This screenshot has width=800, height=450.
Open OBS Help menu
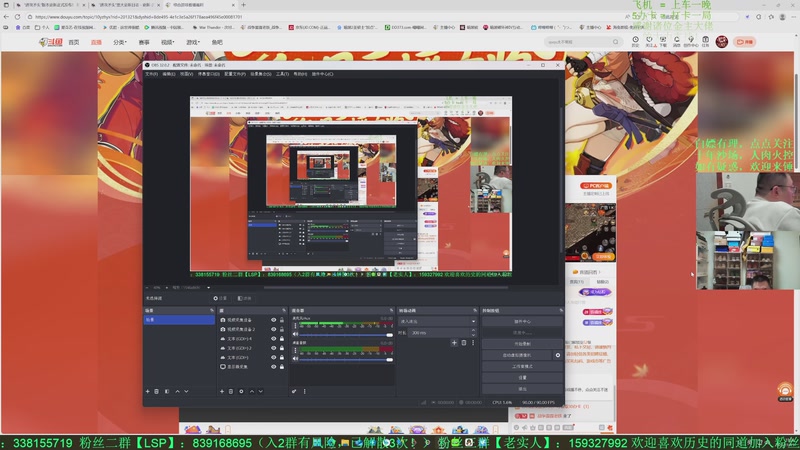pos(300,74)
